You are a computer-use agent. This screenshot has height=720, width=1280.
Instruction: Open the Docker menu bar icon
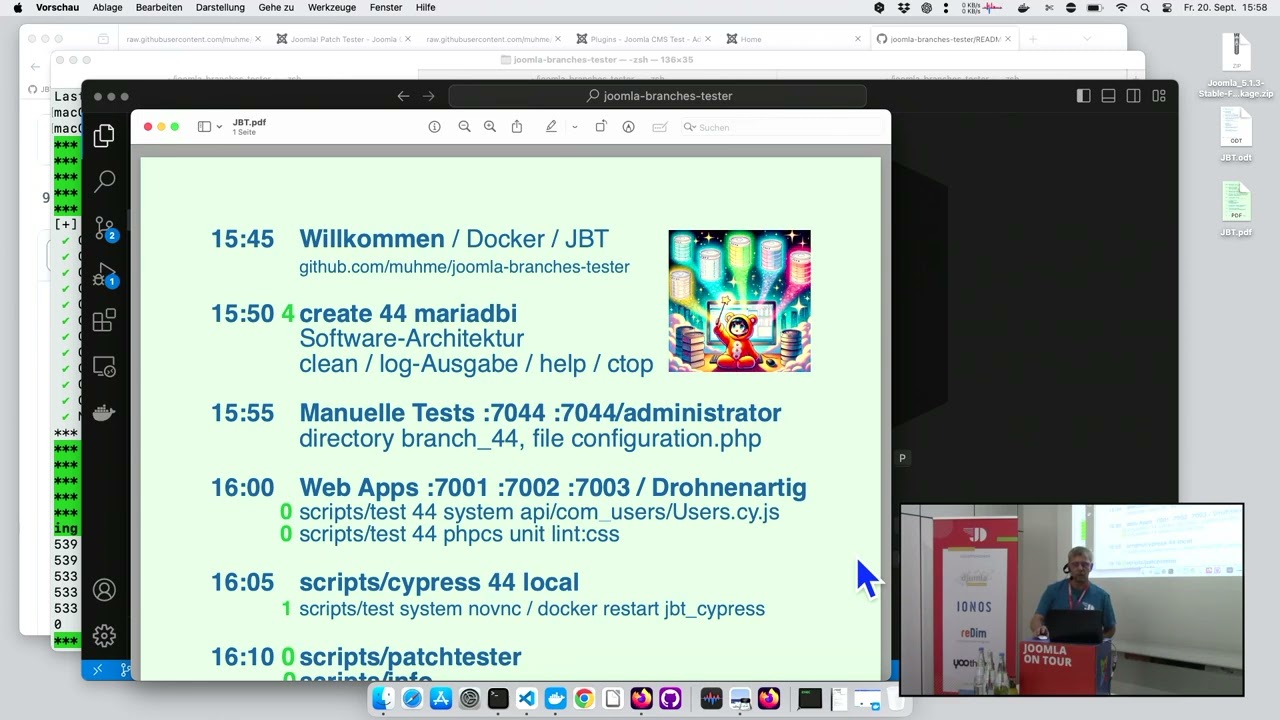tap(1023, 7)
